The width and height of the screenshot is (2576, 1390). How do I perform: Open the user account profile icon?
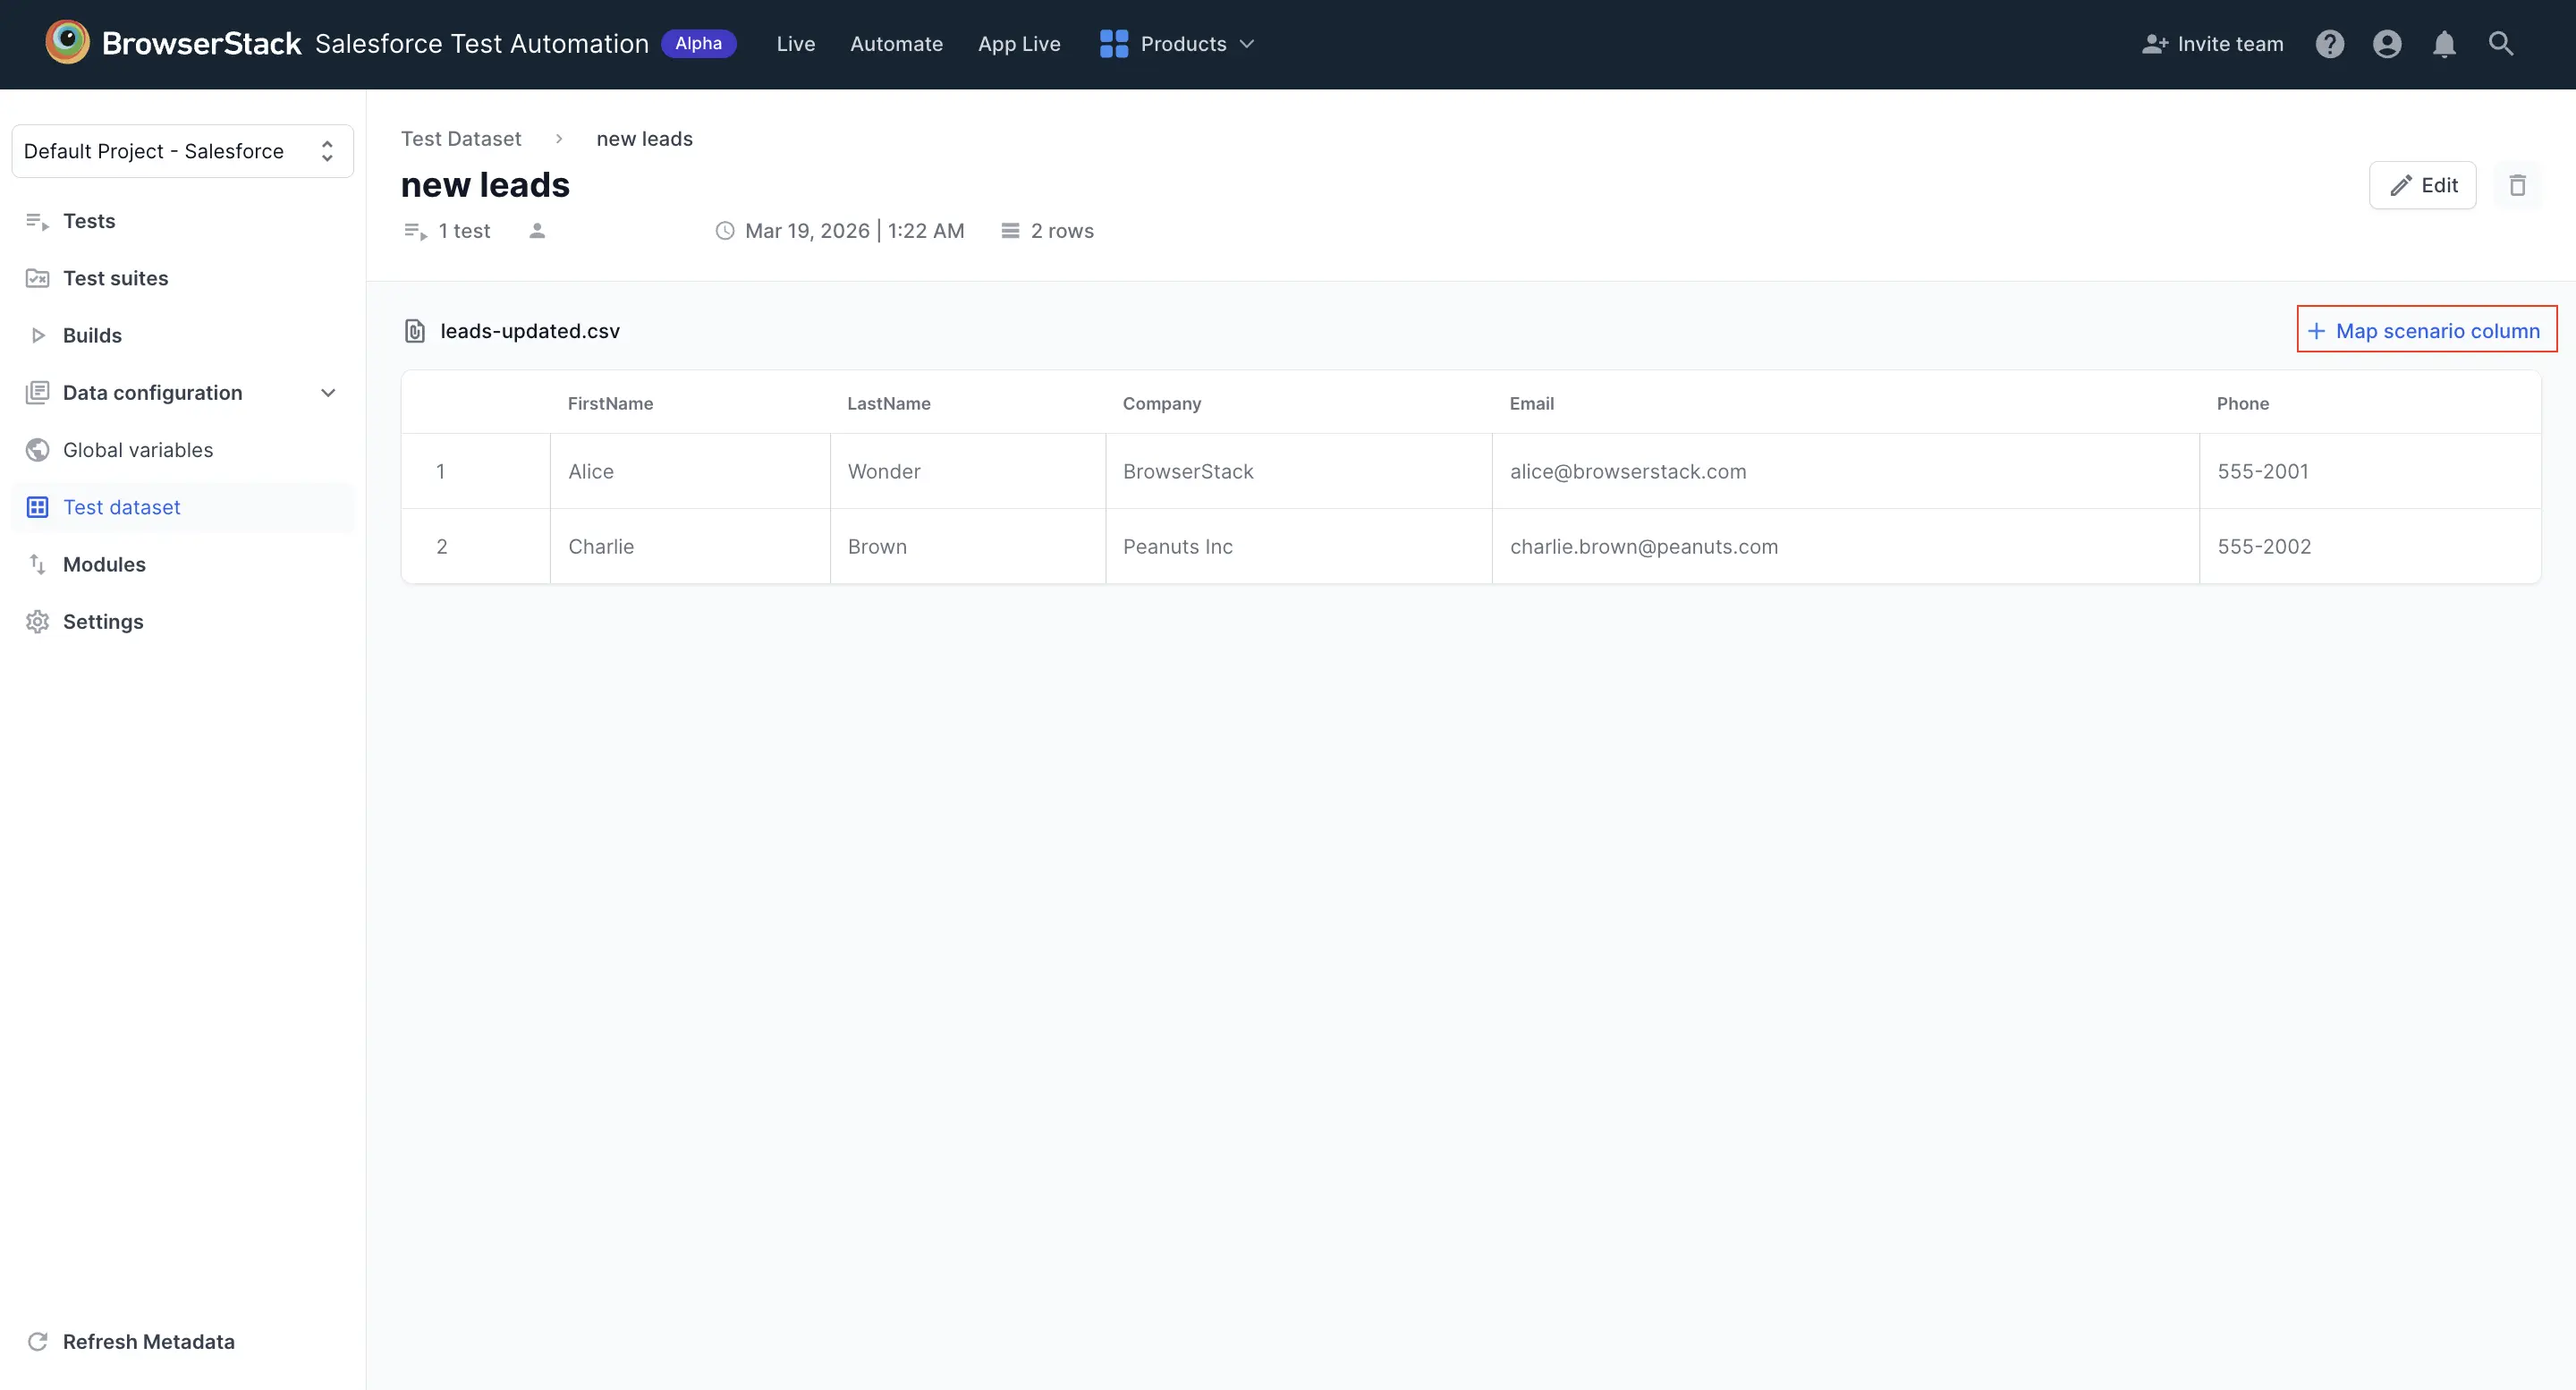[2386, 44]
